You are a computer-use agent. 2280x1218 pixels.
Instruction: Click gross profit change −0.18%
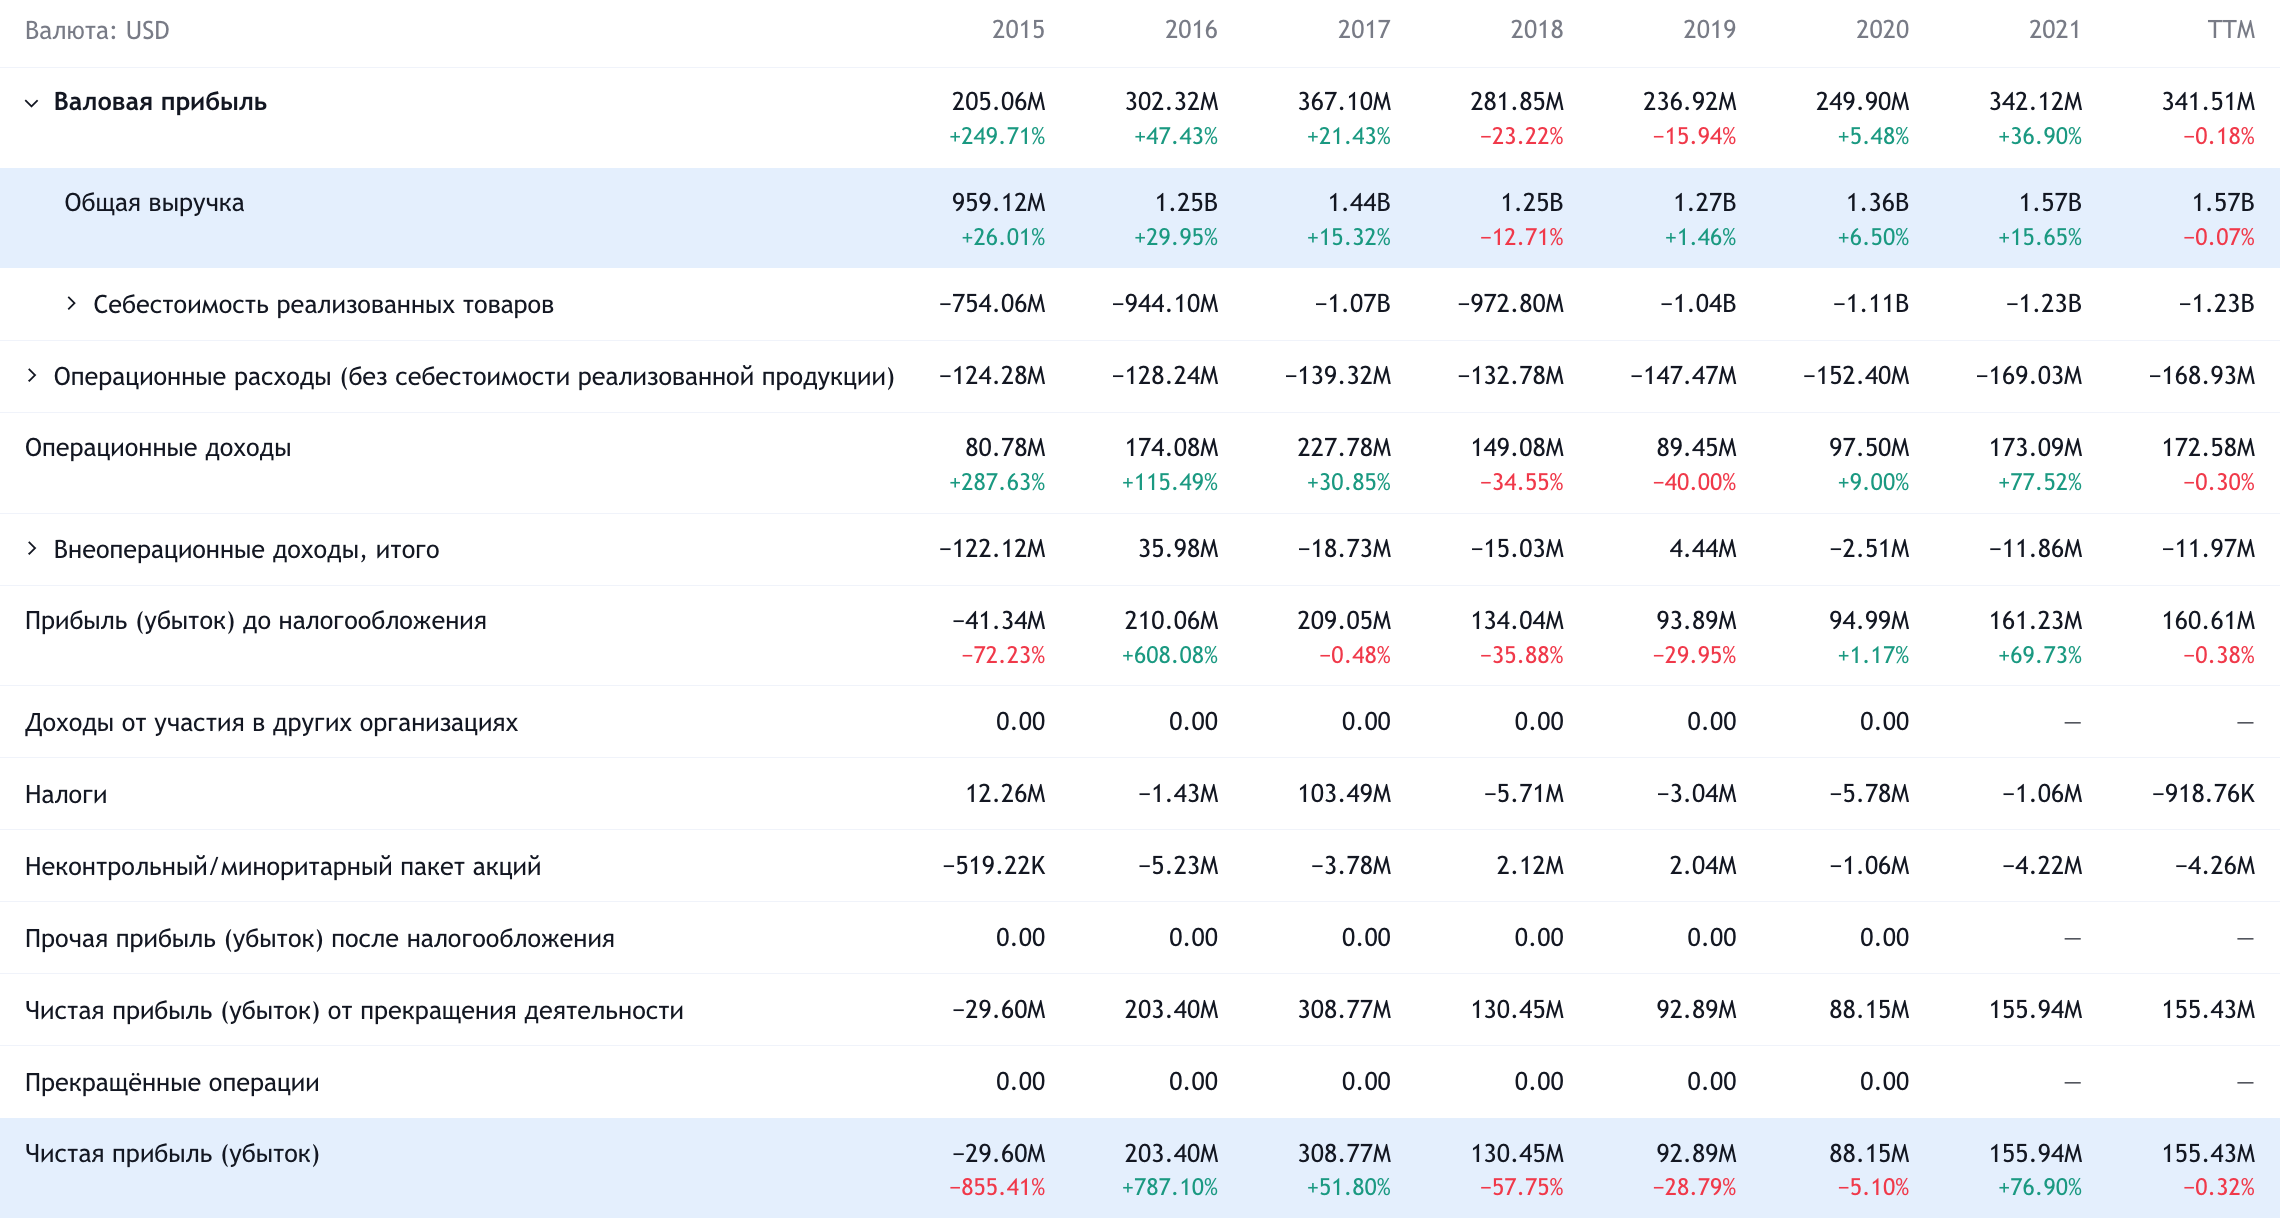coord(2219,136)
